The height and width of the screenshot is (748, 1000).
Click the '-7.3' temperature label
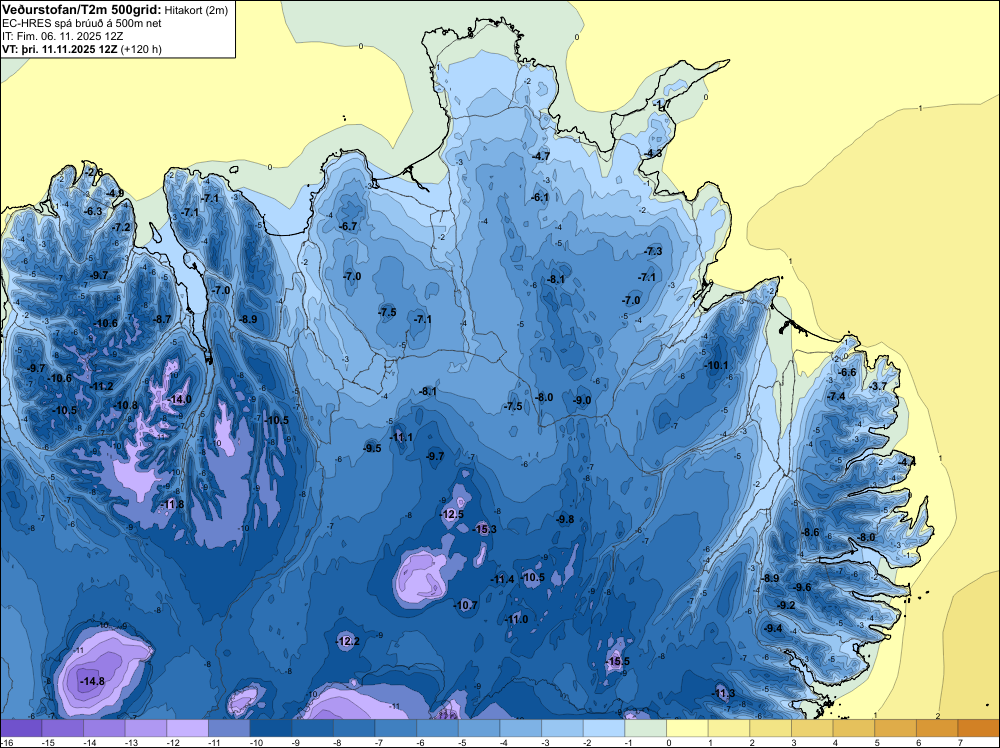point(653,251)
